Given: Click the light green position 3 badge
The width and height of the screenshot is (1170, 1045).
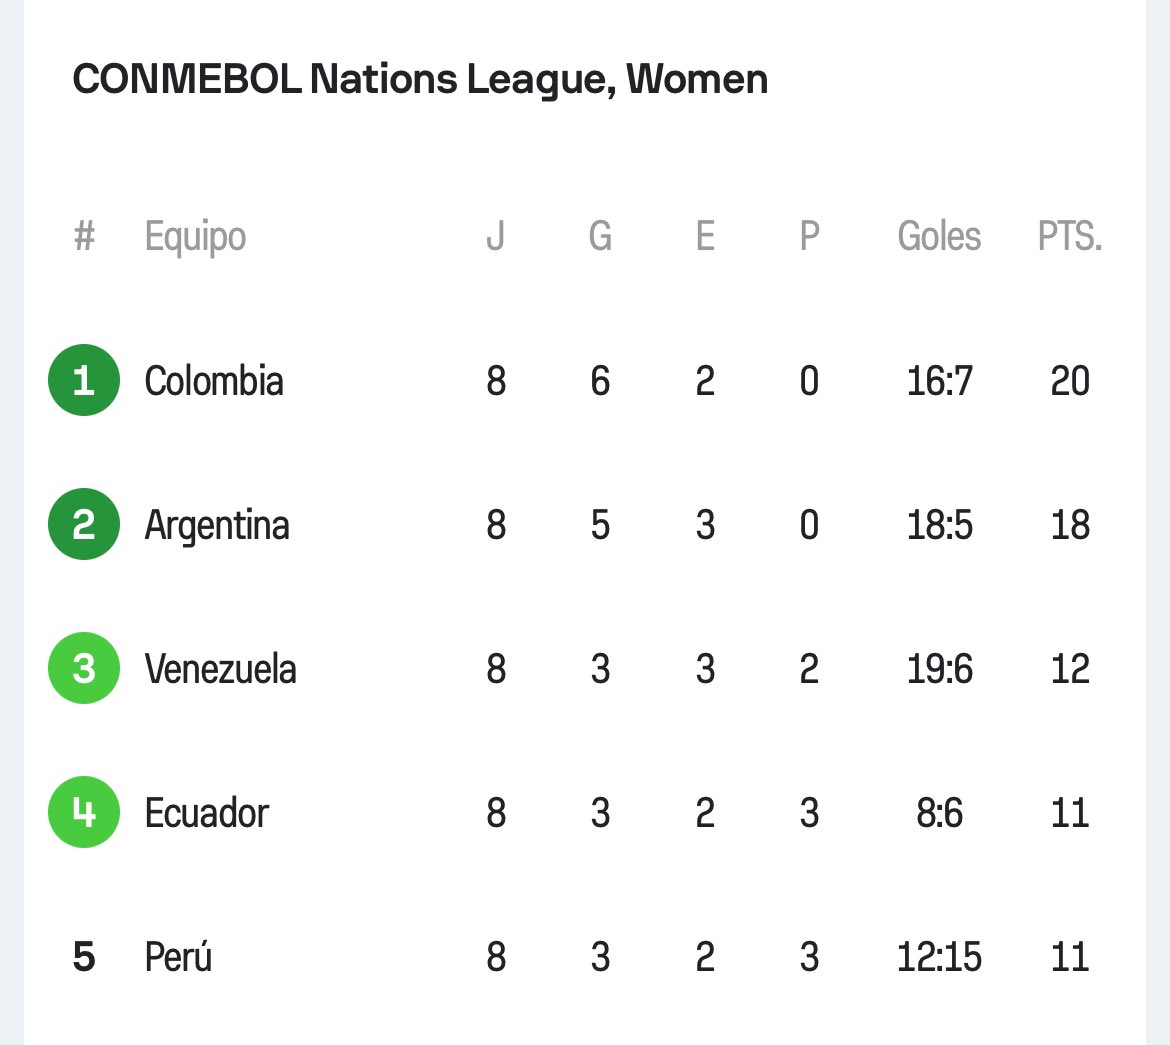Looking at the screenshot, I should coord(84,668).
